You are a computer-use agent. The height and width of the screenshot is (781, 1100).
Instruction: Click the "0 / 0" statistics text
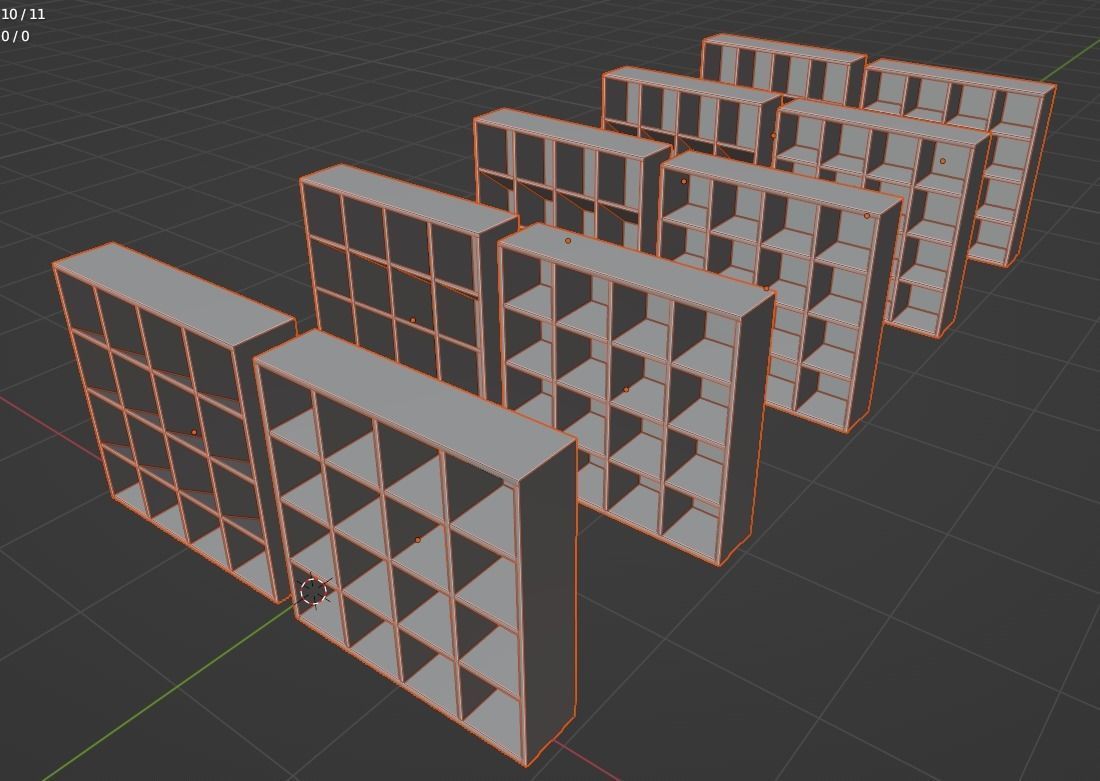[x=15, y=36]
